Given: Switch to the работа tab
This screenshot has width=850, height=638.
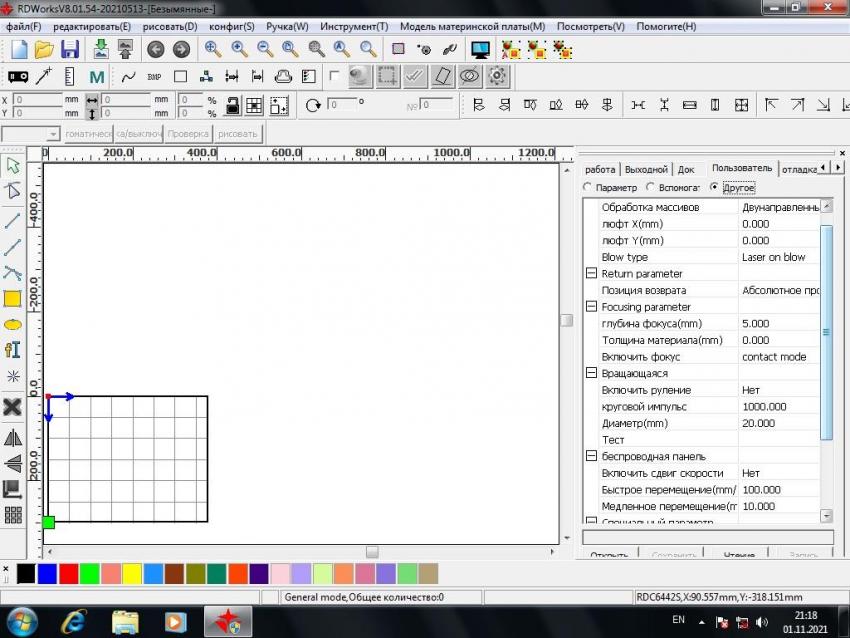Looking at the screenshot, I should (600, 169).
